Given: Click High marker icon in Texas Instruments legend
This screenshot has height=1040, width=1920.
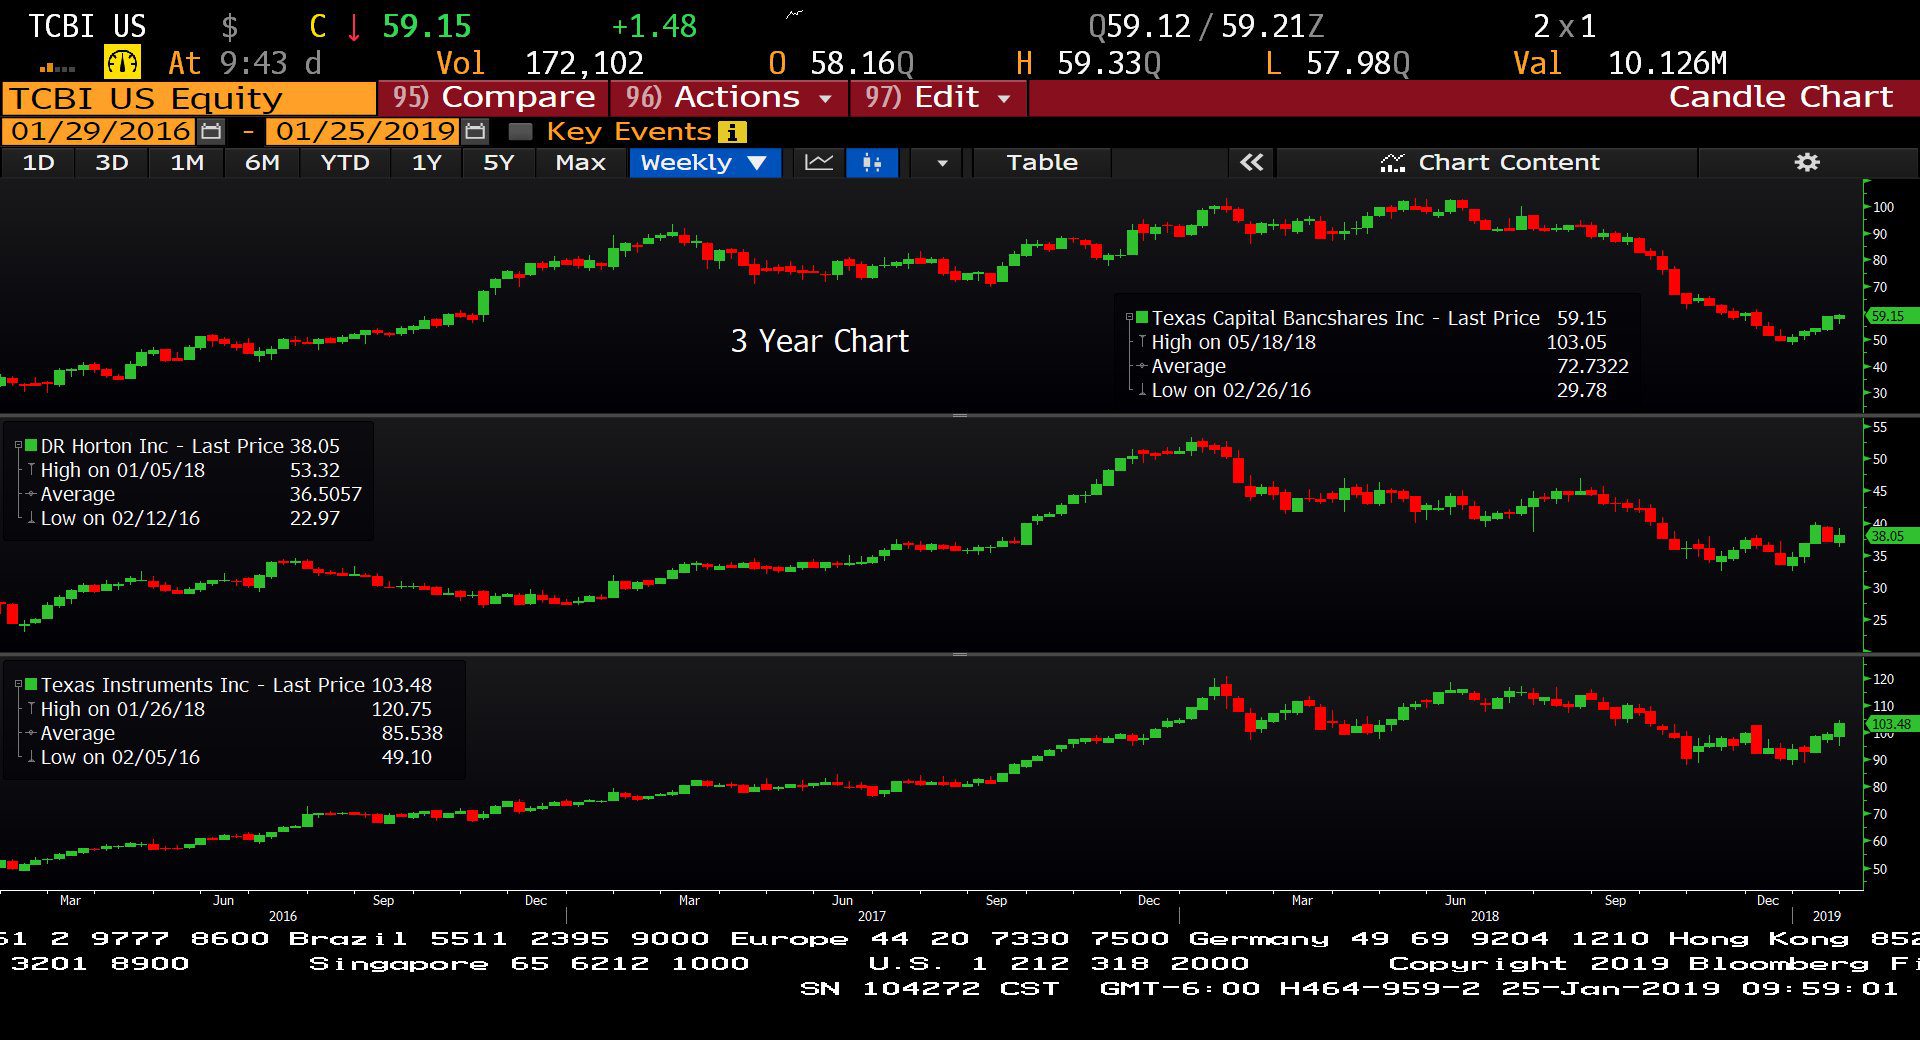Looking at the screenshot, I should click(31, 709).
